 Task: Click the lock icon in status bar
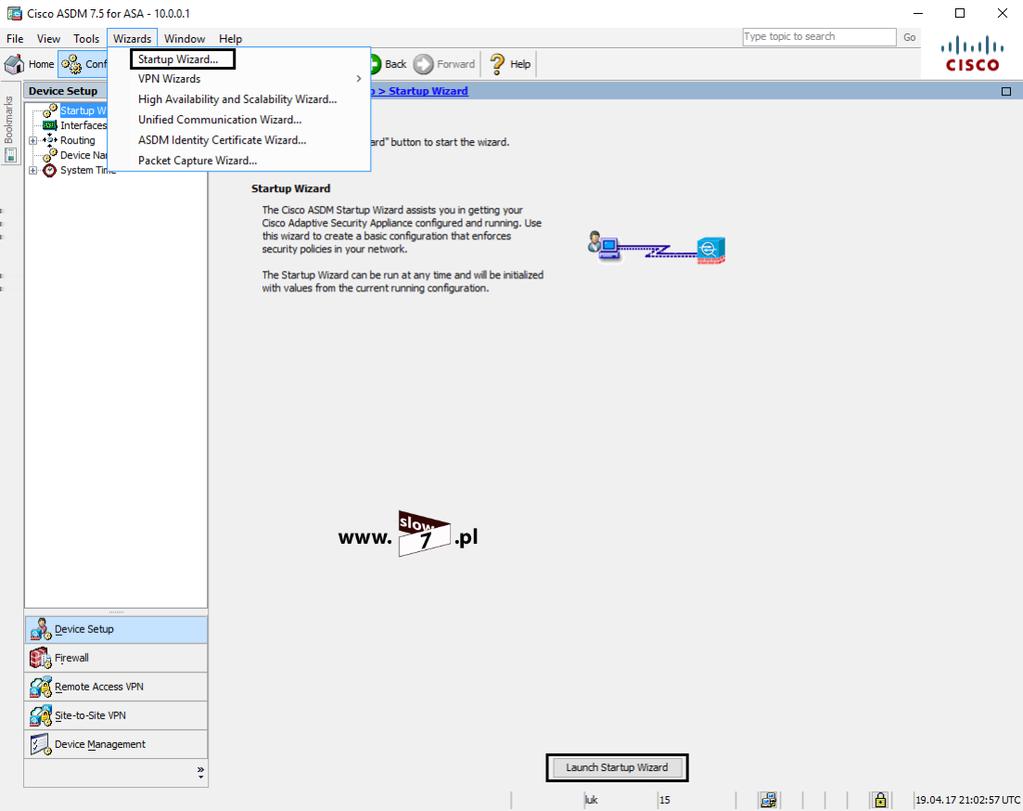880,799
